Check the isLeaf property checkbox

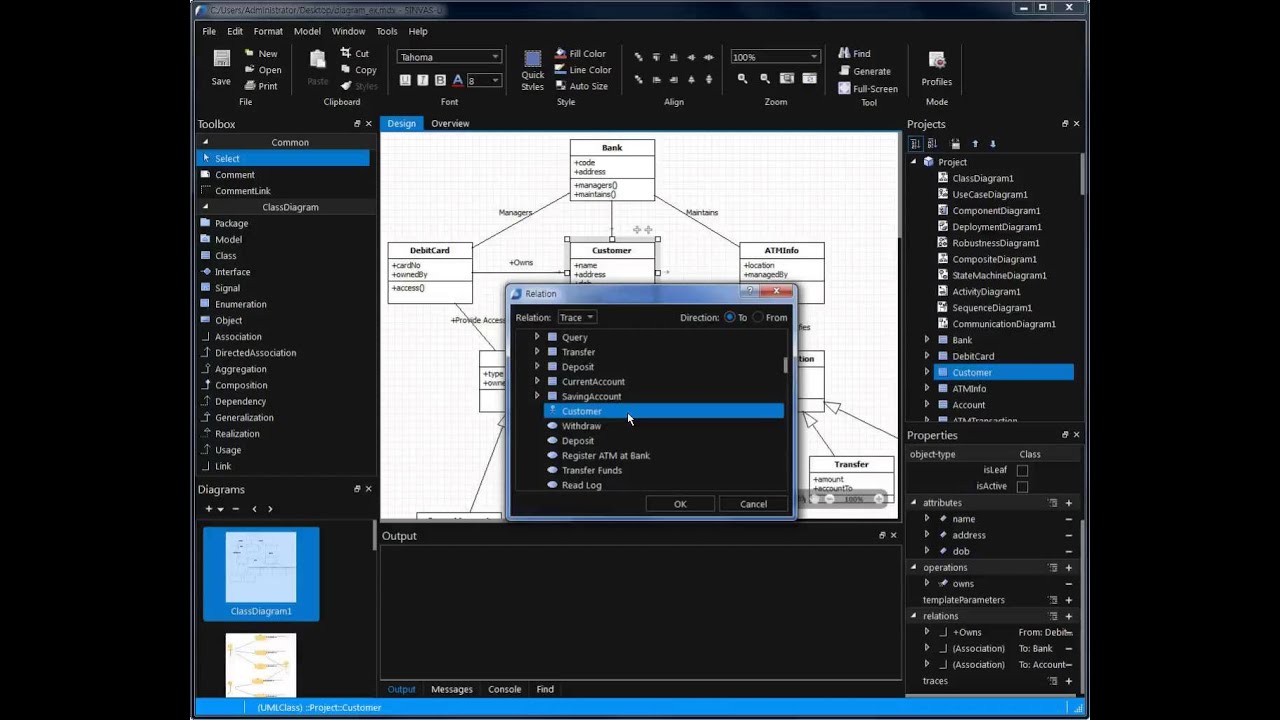coord(1022,470)
